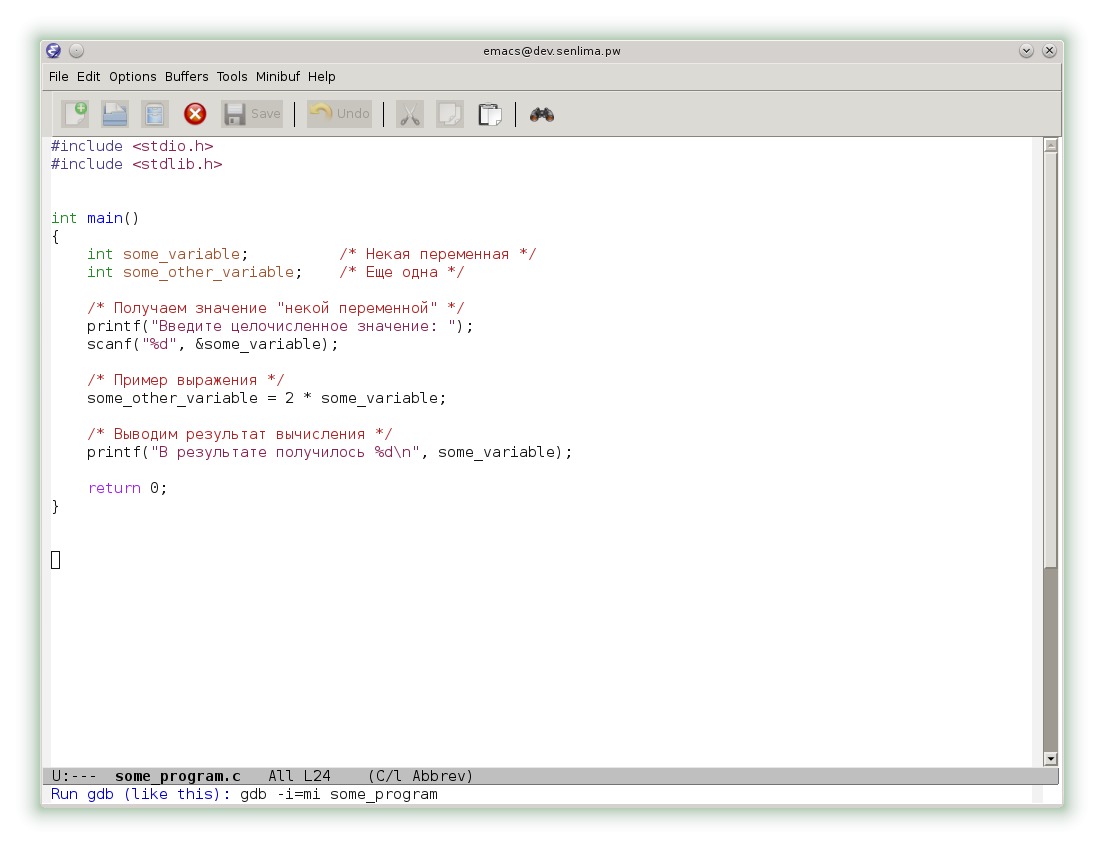
Task: Click the Open File toolbar icon
Action: (115, 114)
